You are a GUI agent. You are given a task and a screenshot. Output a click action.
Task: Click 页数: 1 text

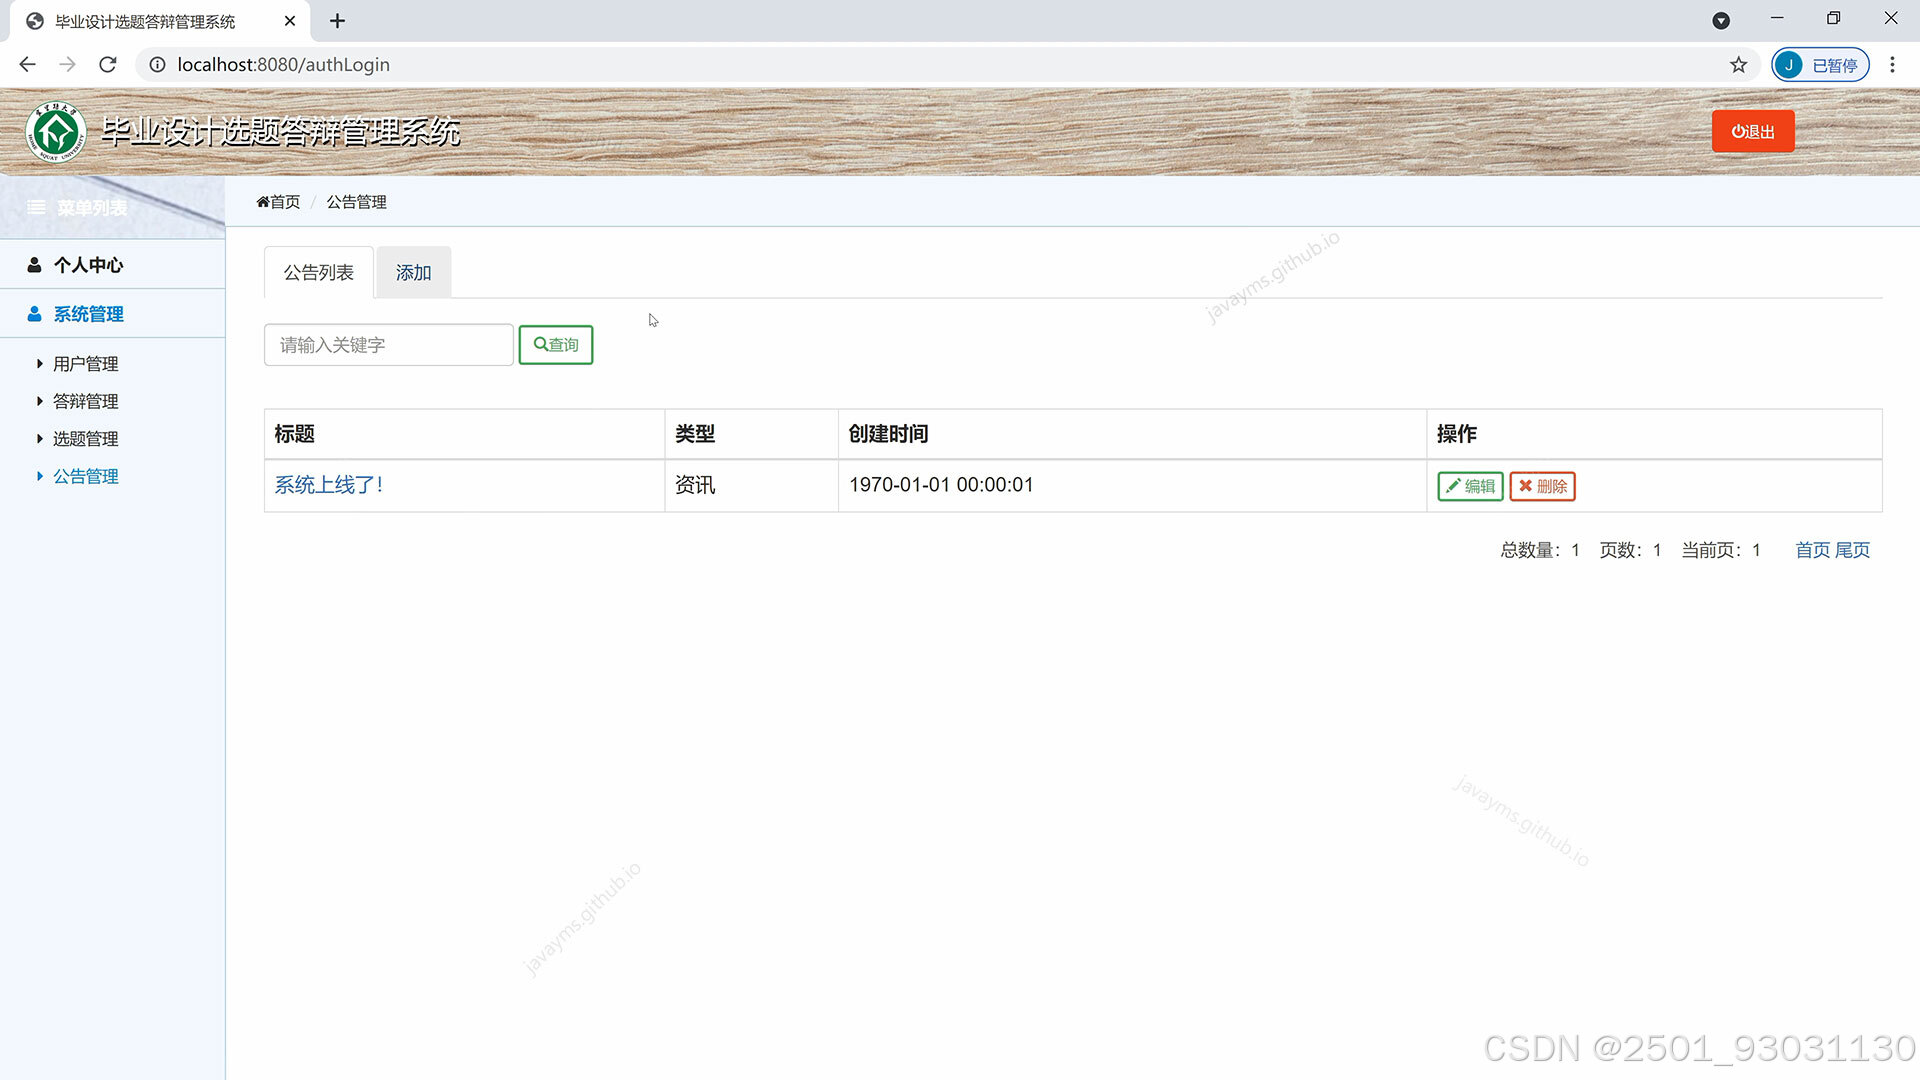[x=1630, y=550]
